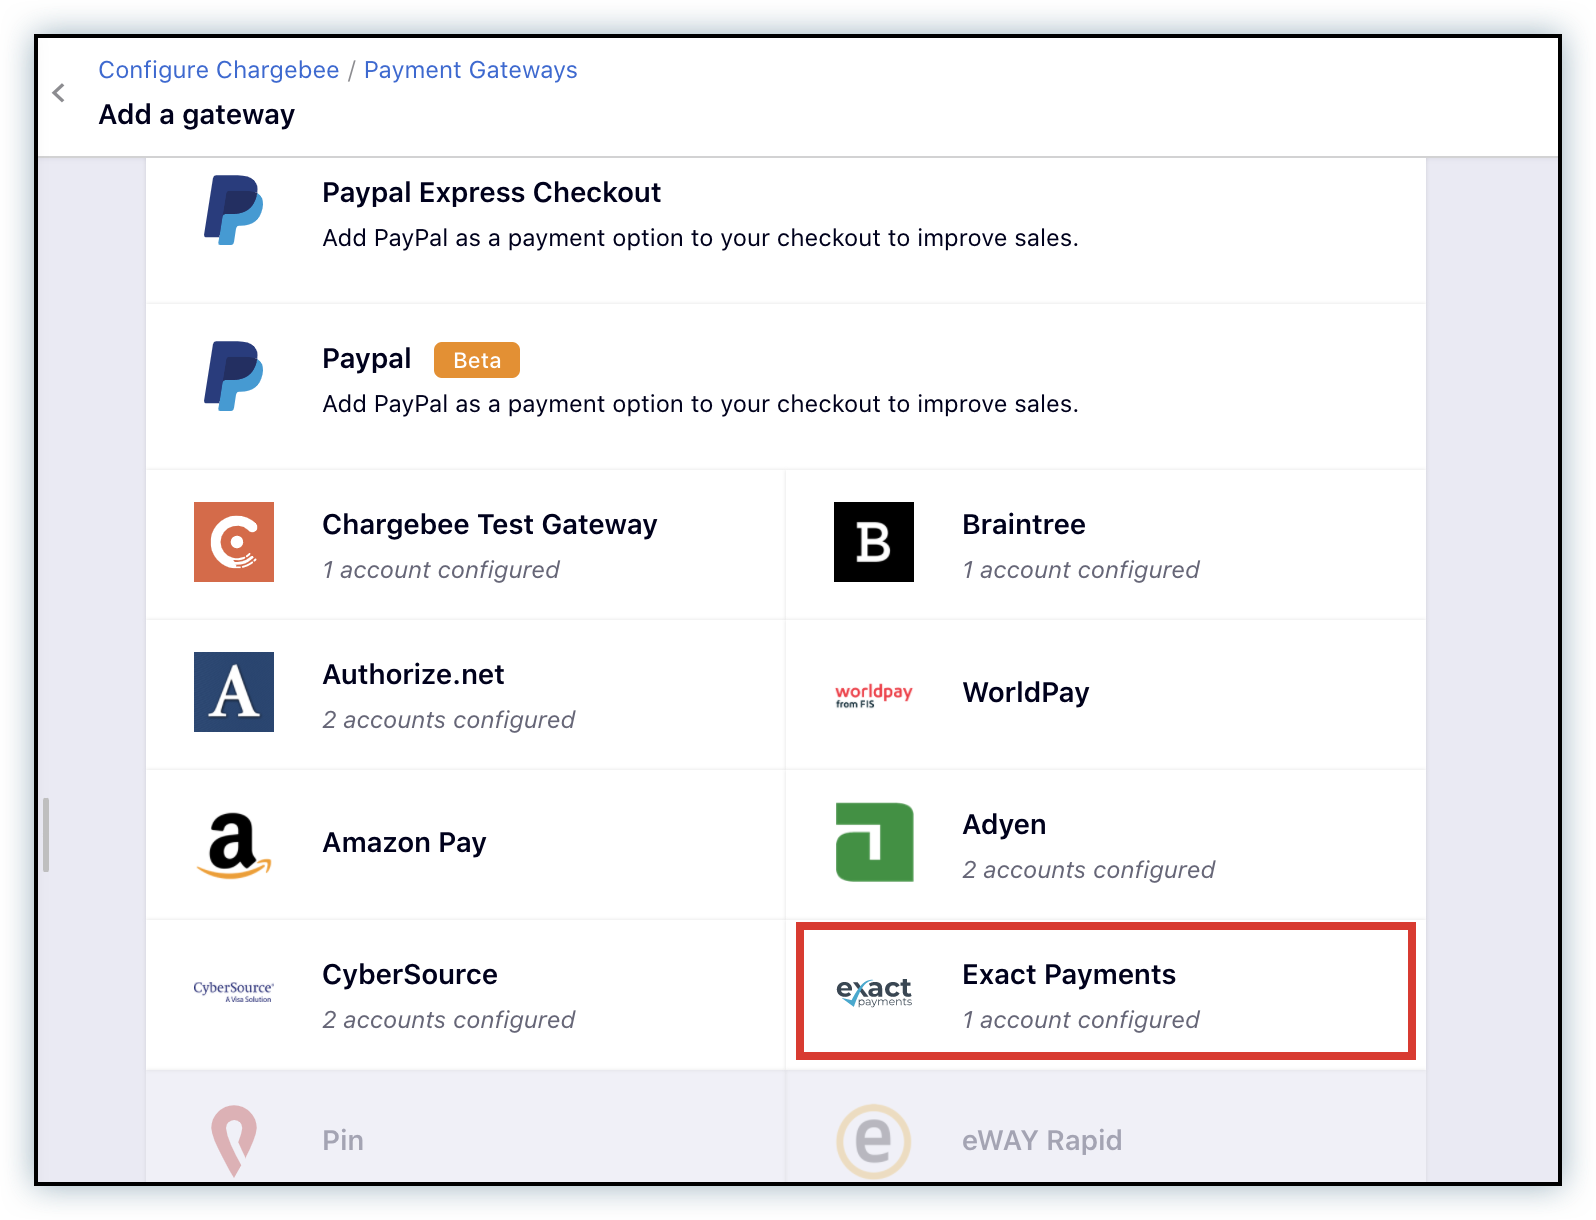The width and height of the screenshot is (1596, 1220).
Task: Click Exact Payments' '1 account configured' text
Action: [1080, 1020]
